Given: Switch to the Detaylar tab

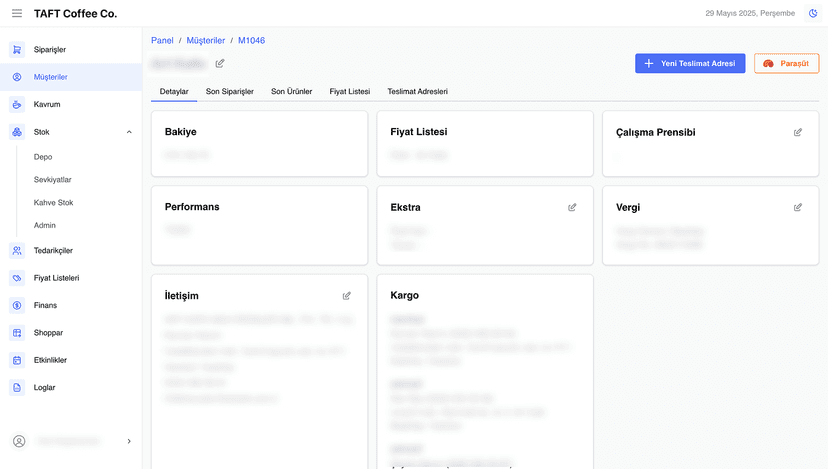Looking at the screenshot, I should coord(174,91).
